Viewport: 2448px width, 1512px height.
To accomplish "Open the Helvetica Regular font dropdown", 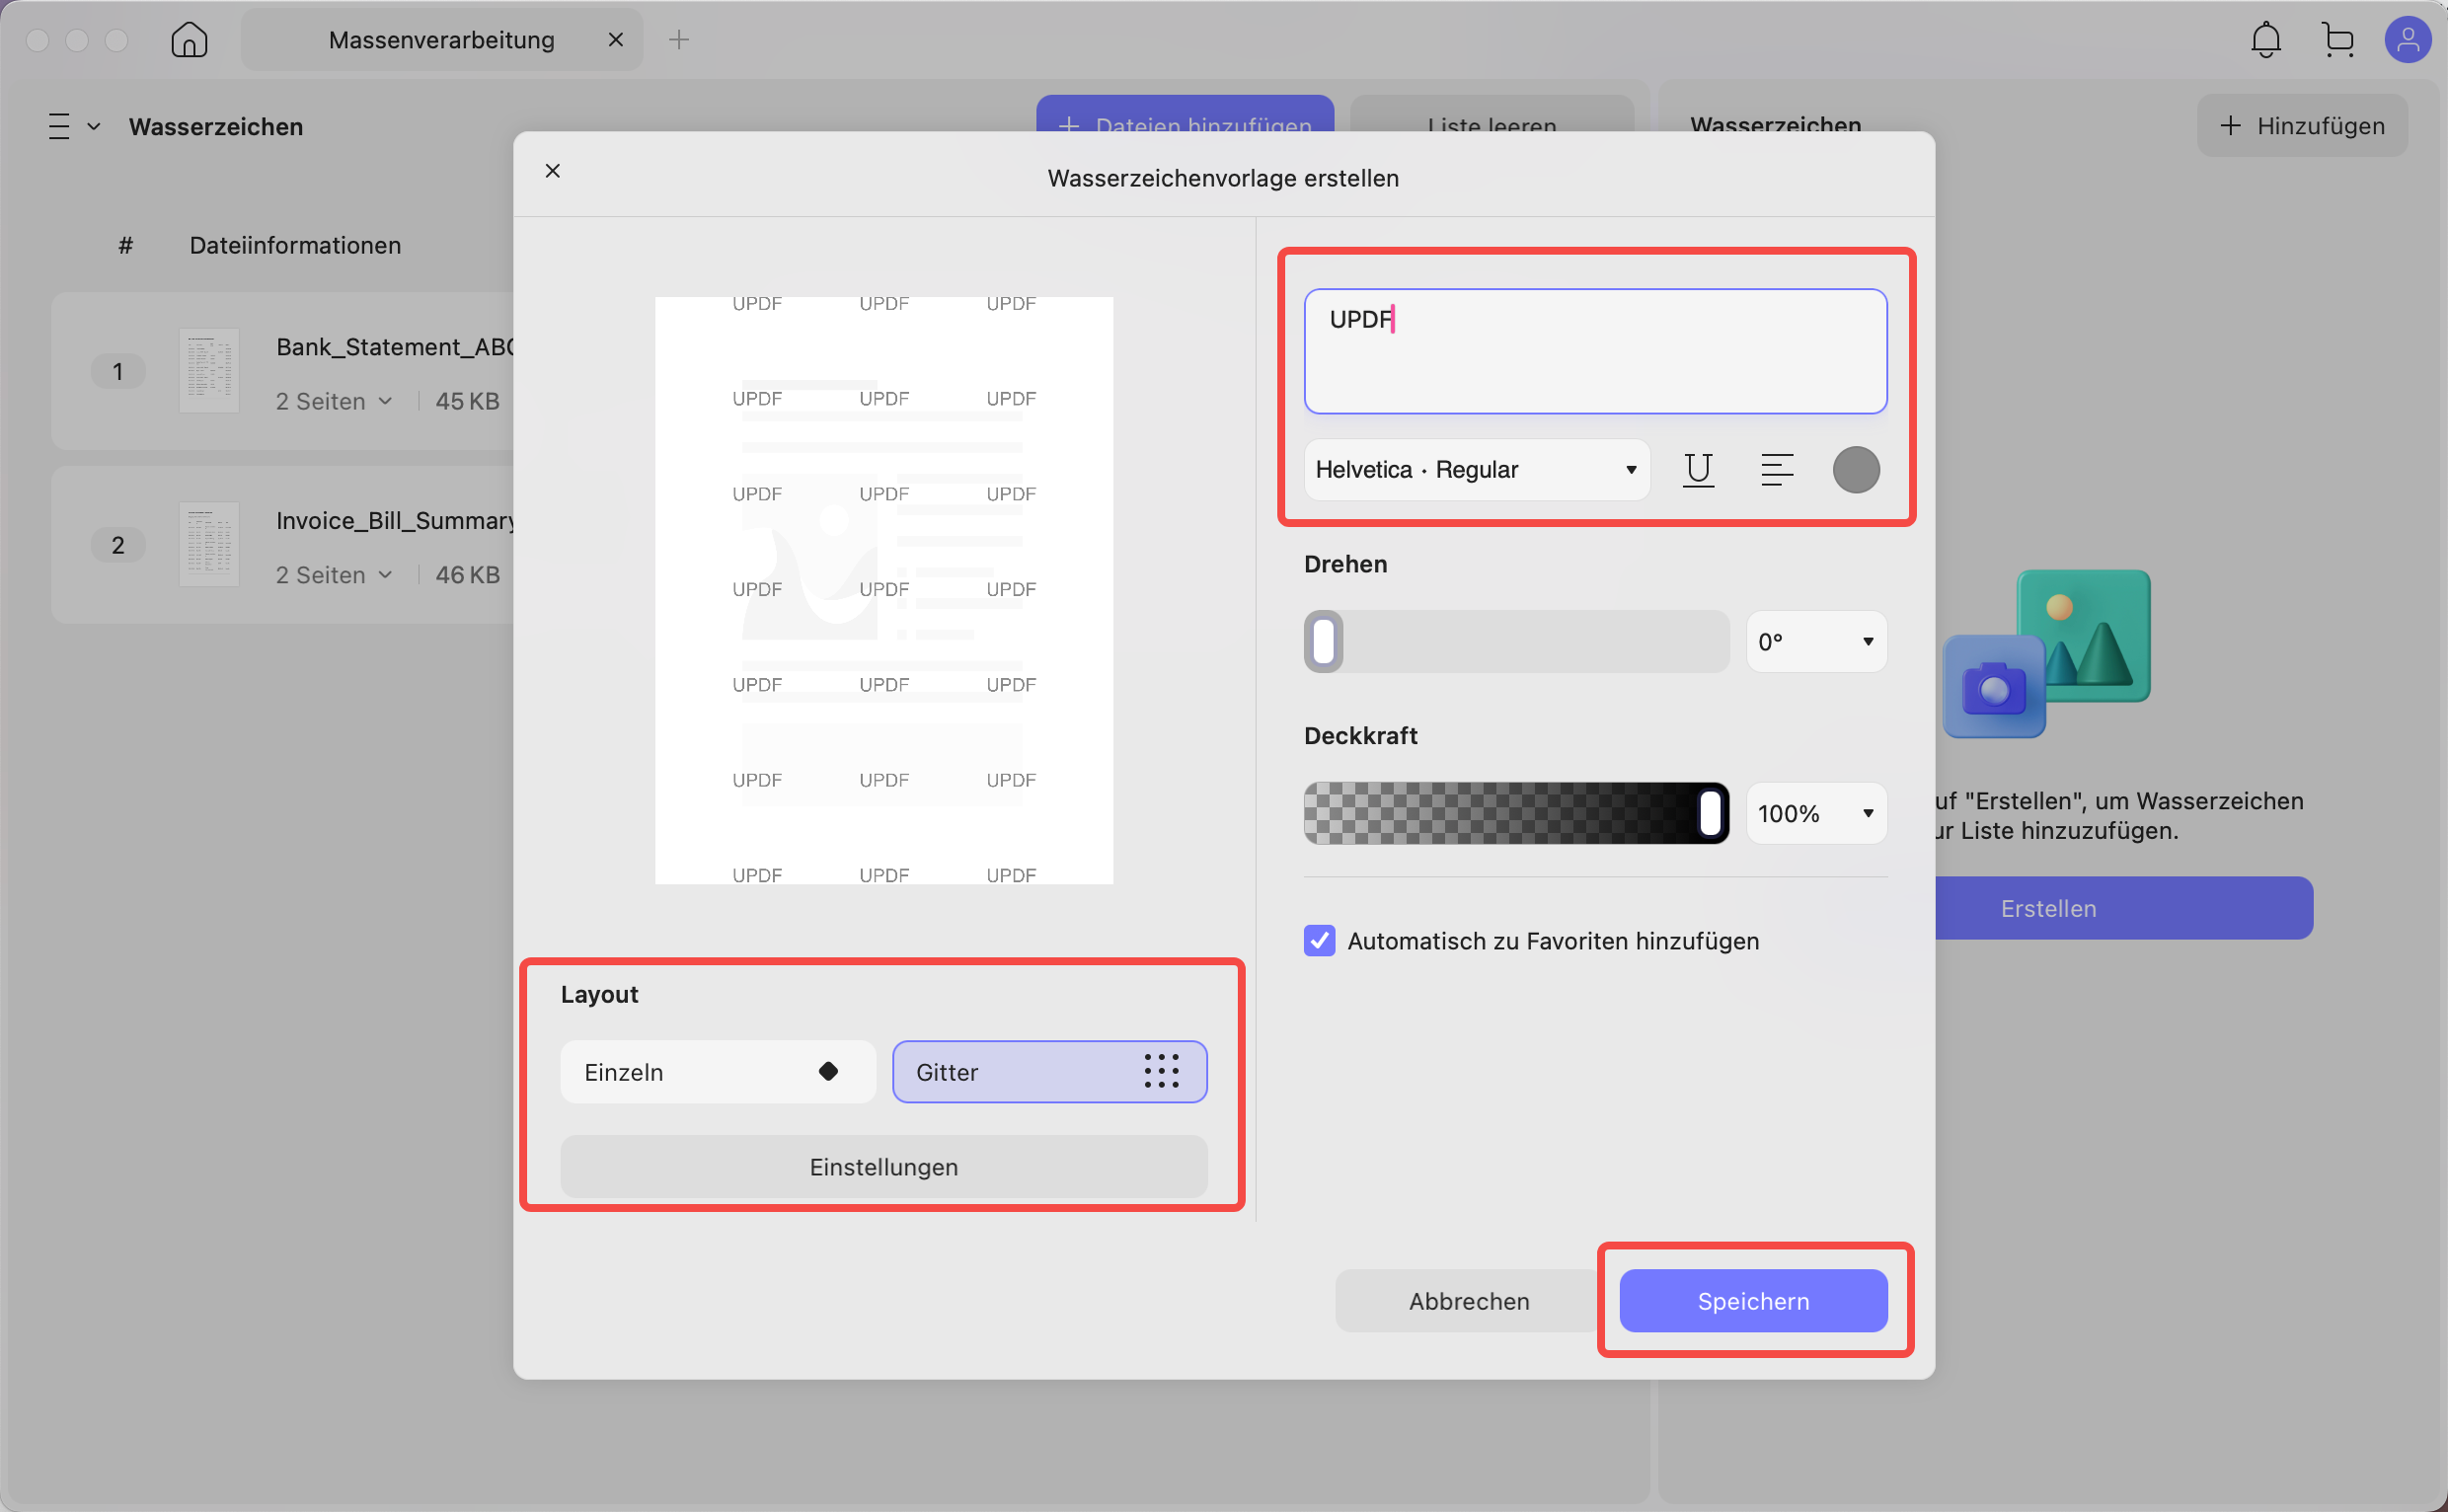I will [1476, 470].
